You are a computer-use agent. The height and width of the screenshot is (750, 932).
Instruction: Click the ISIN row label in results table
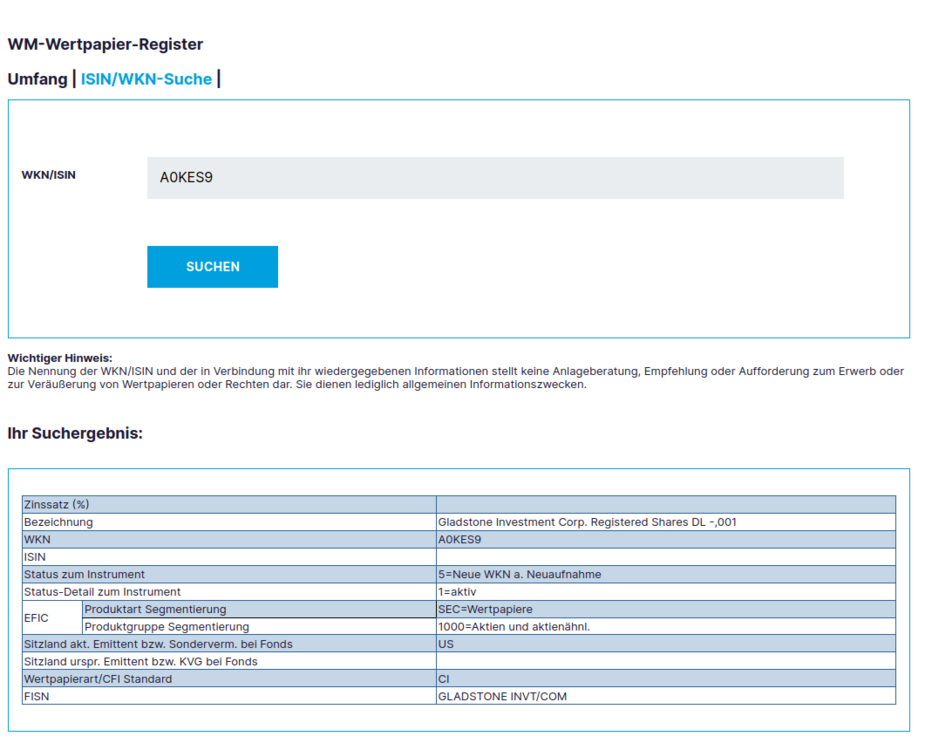coord(34,557)
